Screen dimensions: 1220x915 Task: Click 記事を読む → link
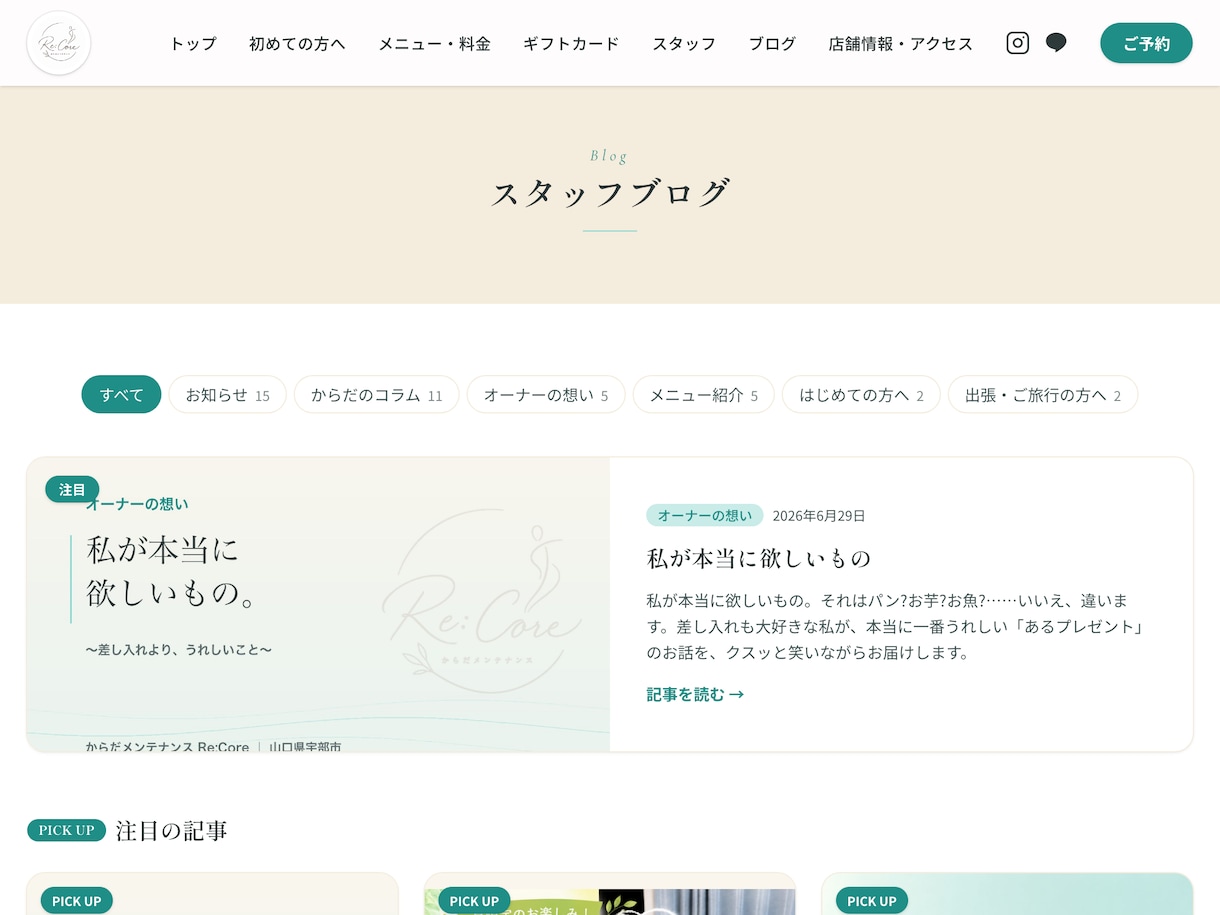point(695,694)
